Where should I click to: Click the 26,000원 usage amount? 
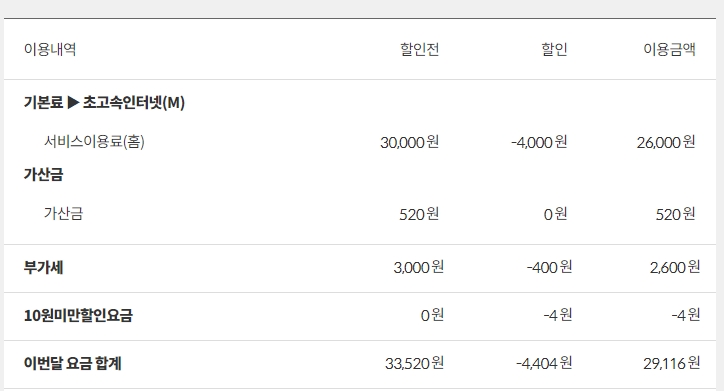[666, 142]
